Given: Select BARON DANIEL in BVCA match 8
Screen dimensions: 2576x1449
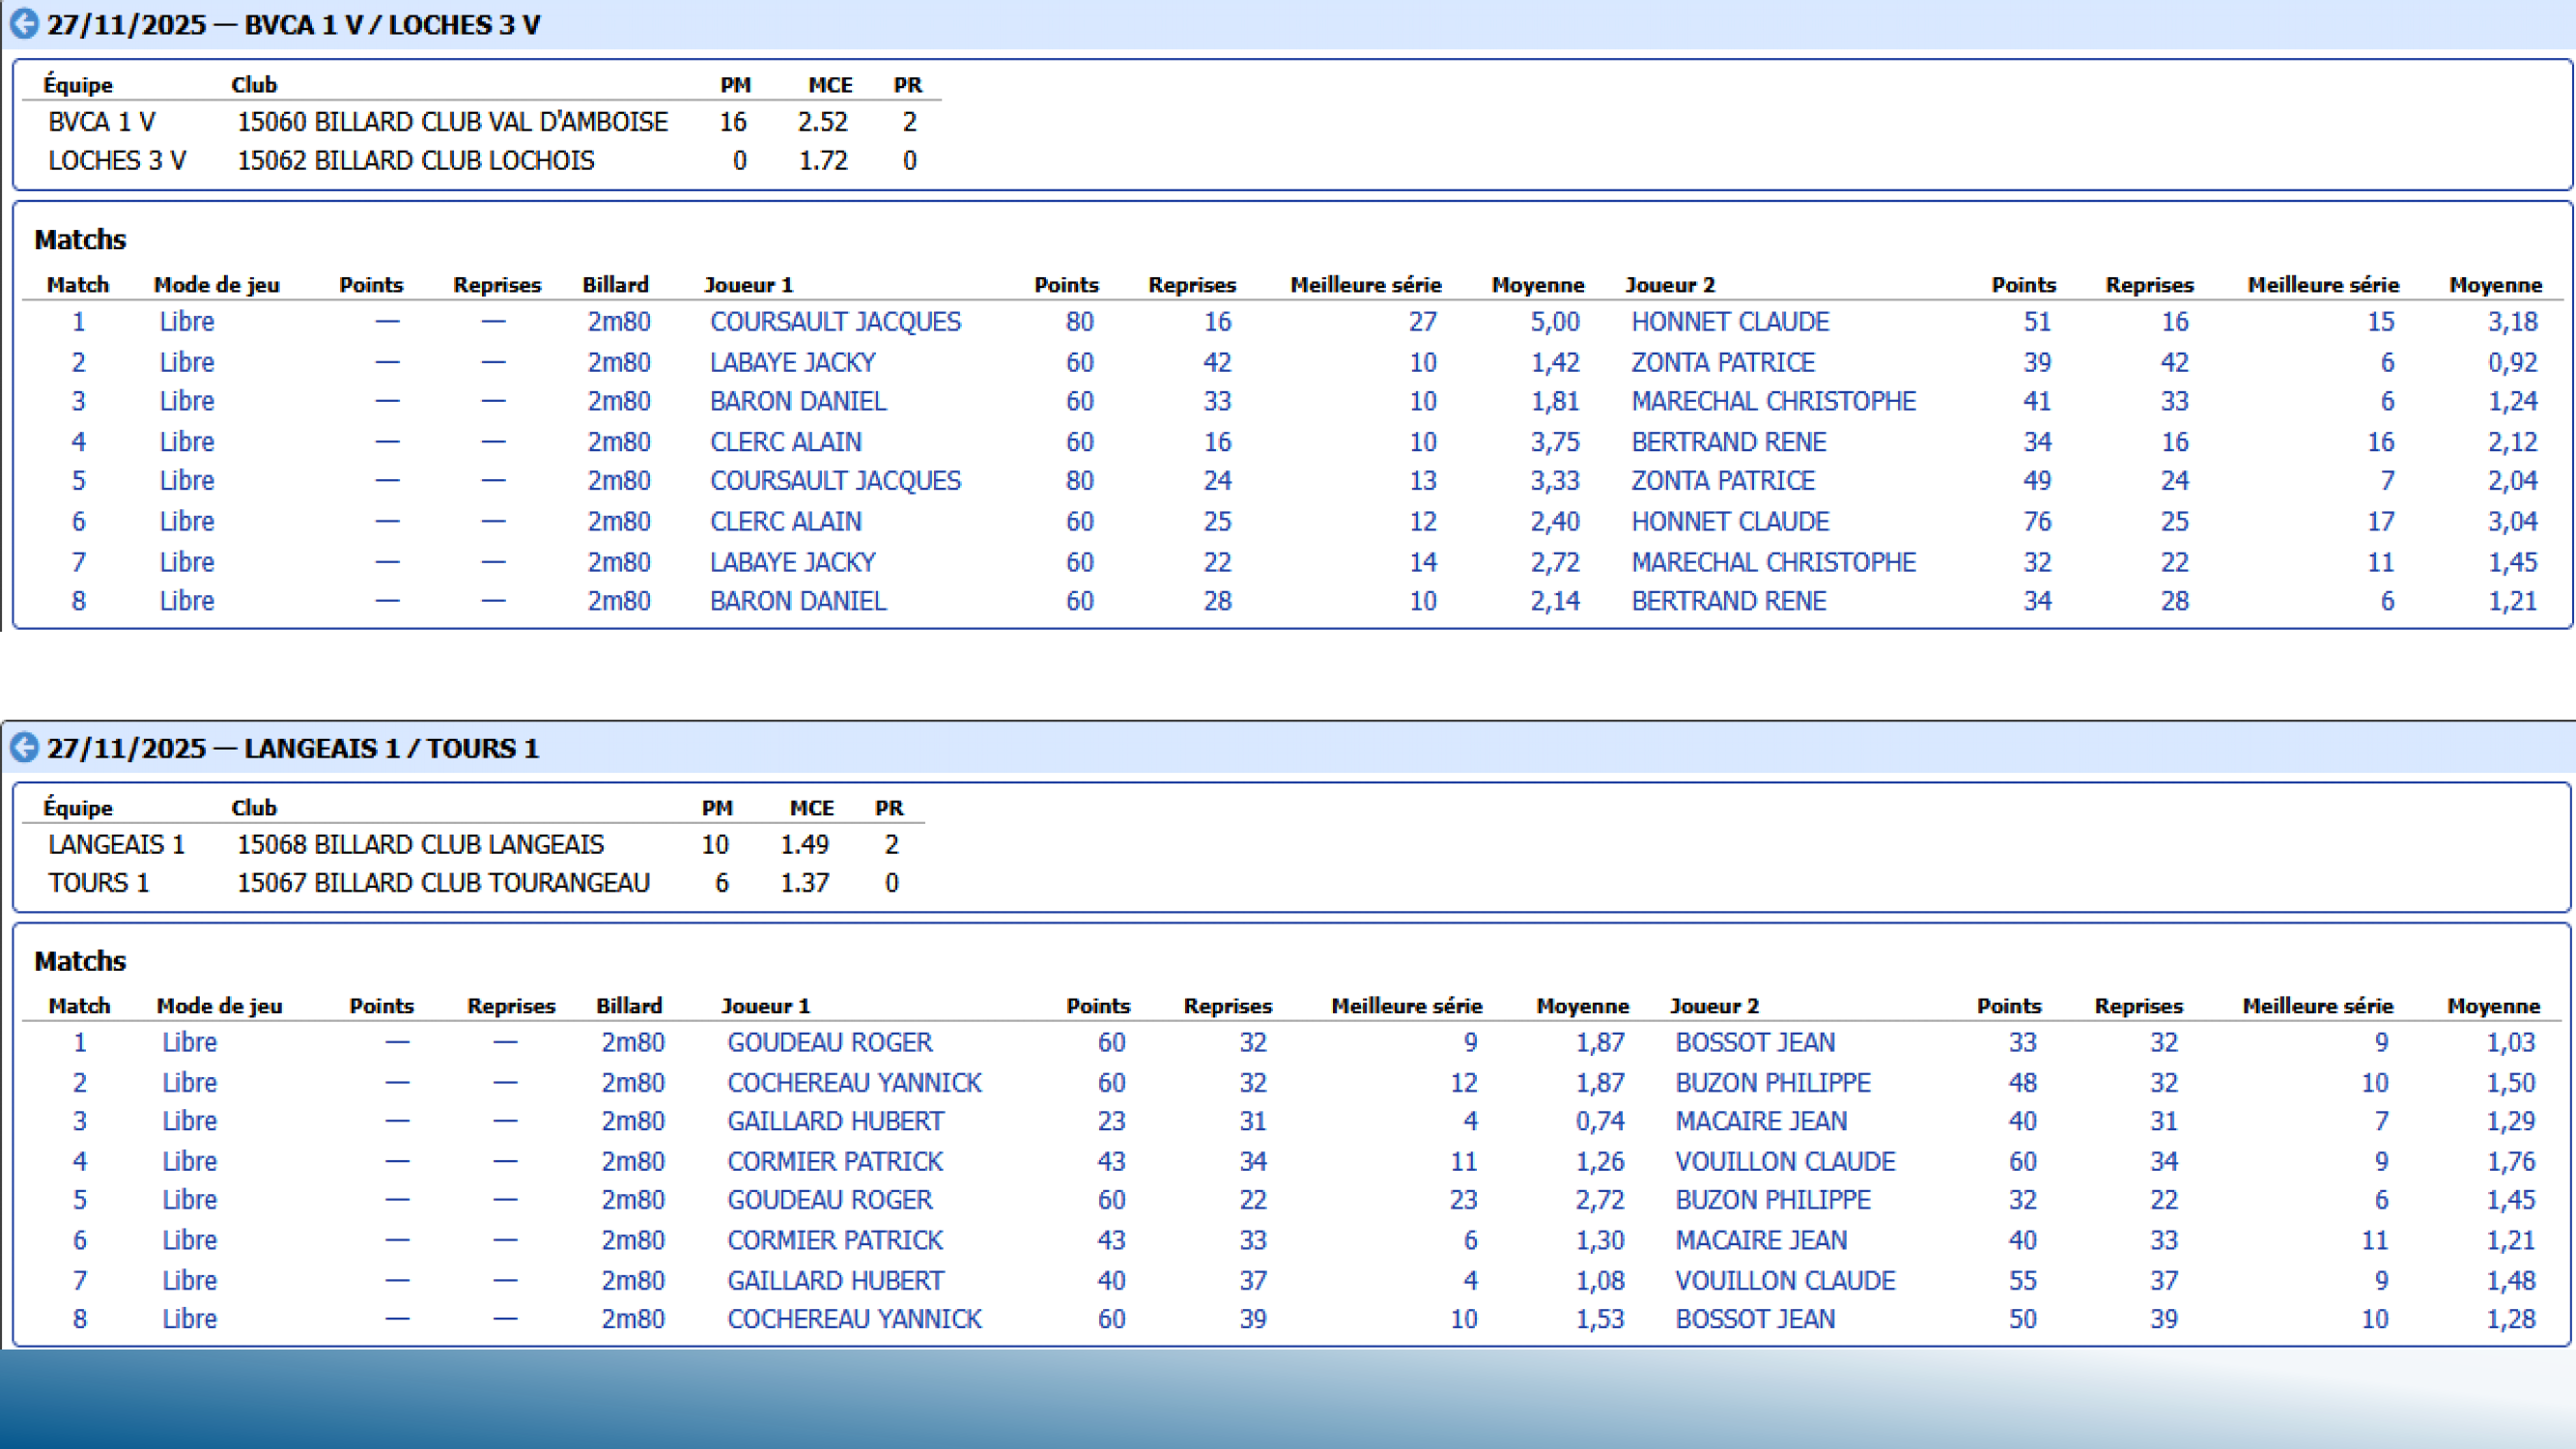Looking at the screenshot, I should [x=797, y=601].
